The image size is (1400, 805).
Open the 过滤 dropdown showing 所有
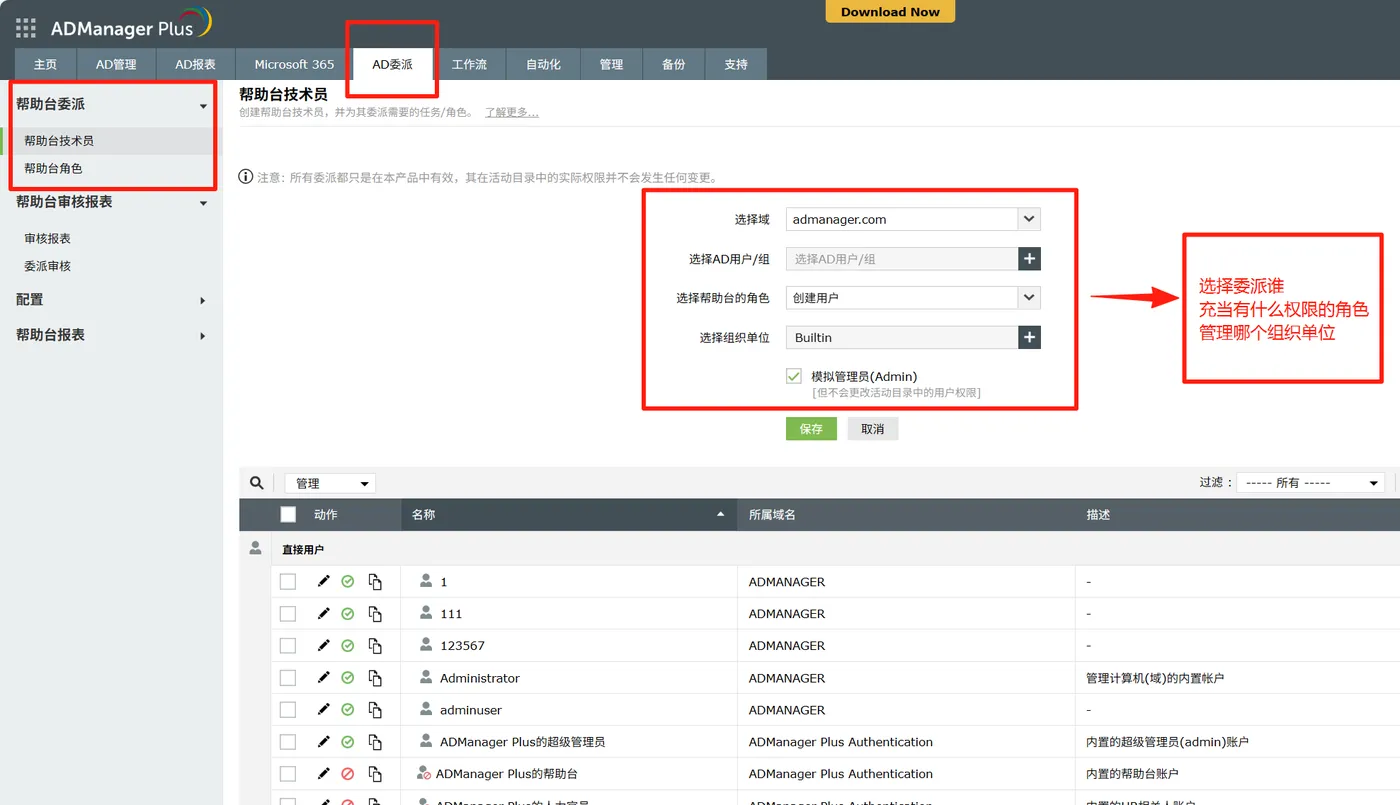(1310, 483)
